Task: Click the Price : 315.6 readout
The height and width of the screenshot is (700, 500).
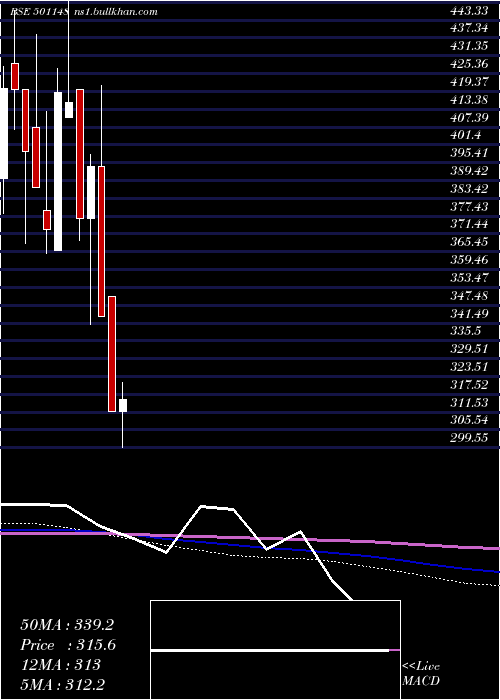Action: (x=68, y=645)
